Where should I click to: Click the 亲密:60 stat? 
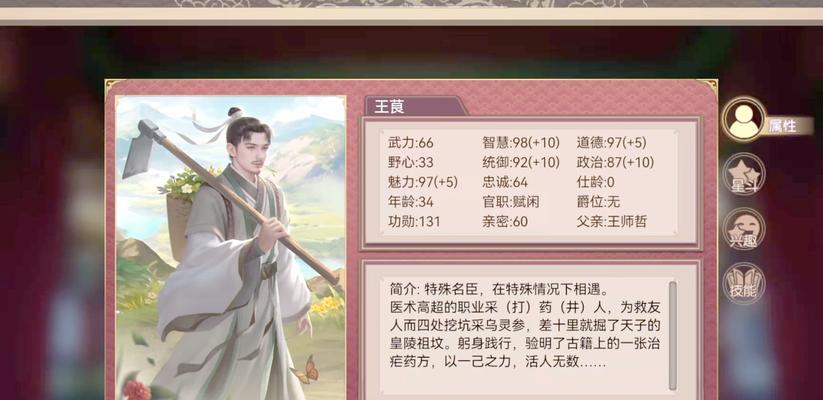pyautogui.click(x=505, y=222)
